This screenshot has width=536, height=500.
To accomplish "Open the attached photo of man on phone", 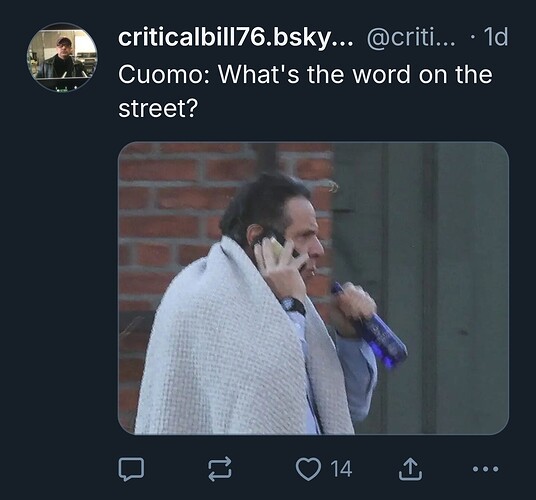I will [x=313, y=288].
